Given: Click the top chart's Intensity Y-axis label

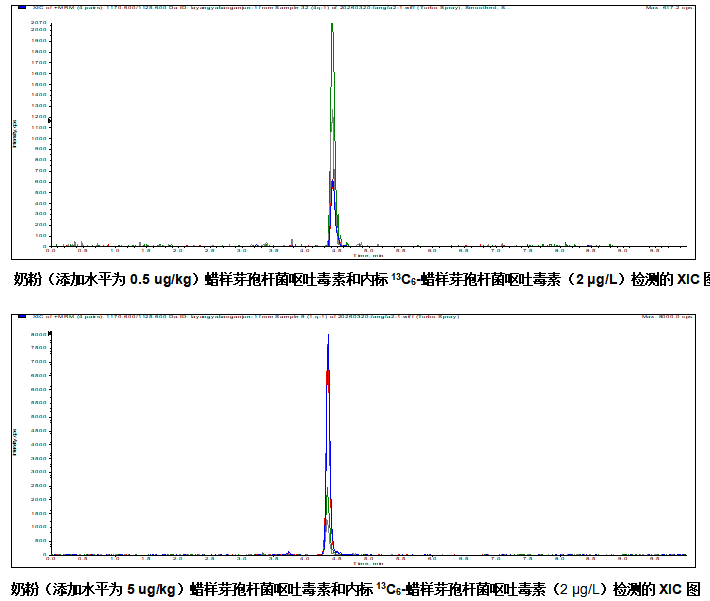Looking at the screenshot, I should [x=14, y=135].
